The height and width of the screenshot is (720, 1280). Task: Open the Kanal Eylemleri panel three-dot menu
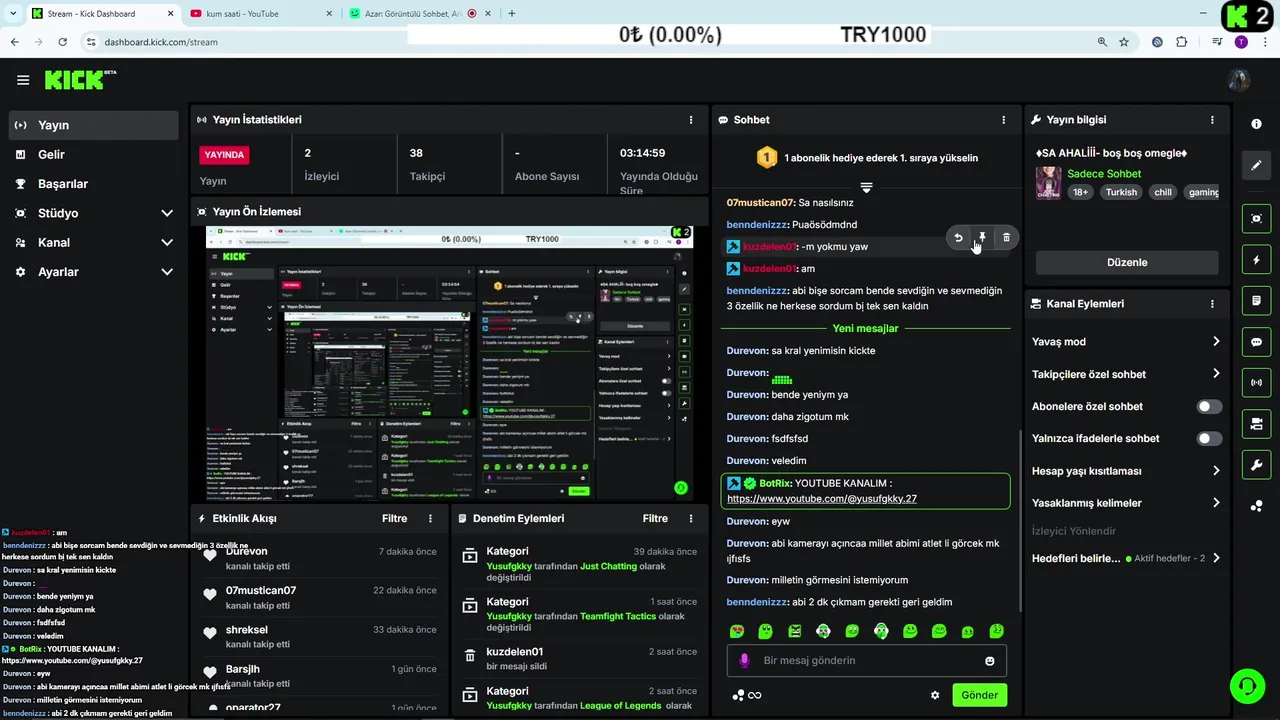(x=1212, y=304)
